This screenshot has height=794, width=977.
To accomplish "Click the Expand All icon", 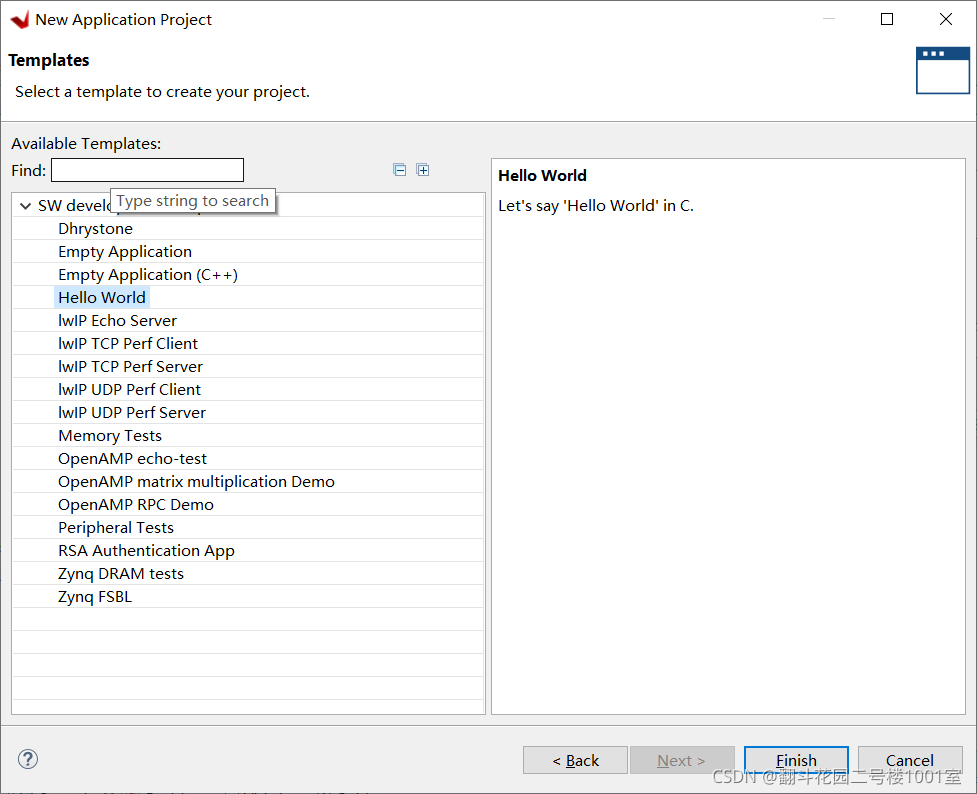I will pos(422,170).
